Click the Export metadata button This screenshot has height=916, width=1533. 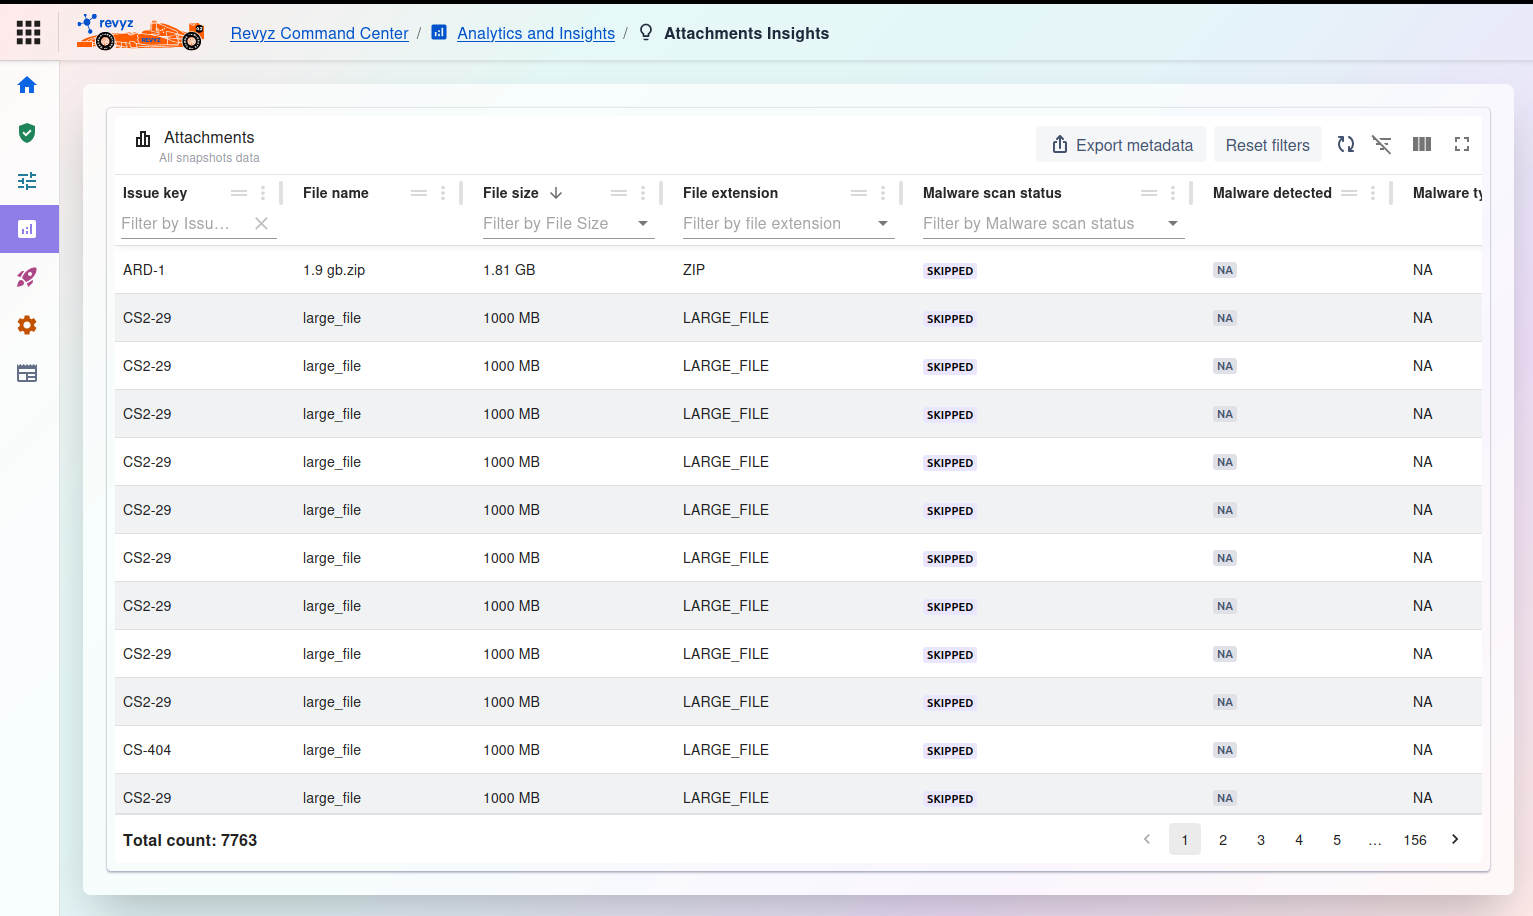[x=1122, y=145]
